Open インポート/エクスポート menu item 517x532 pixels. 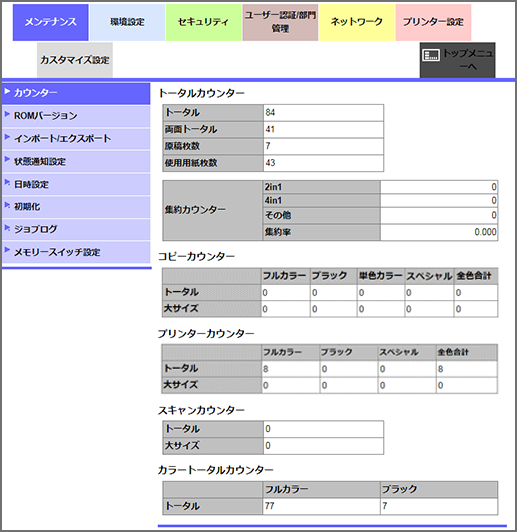[76, 138]
